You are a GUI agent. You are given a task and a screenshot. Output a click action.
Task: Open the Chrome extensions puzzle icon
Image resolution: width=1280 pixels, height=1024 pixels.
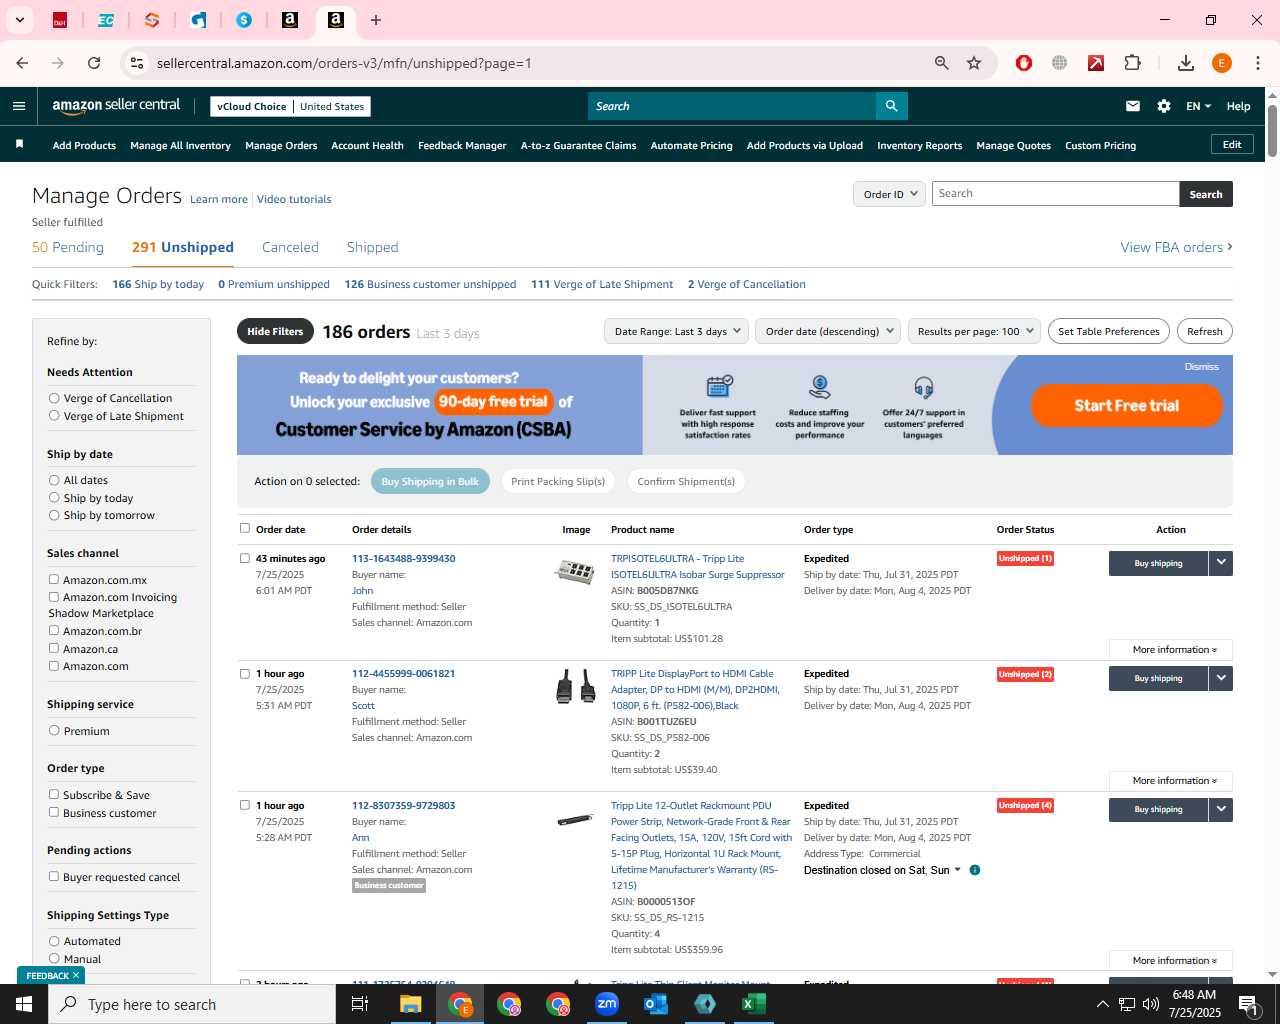(x=1133, y=63)
